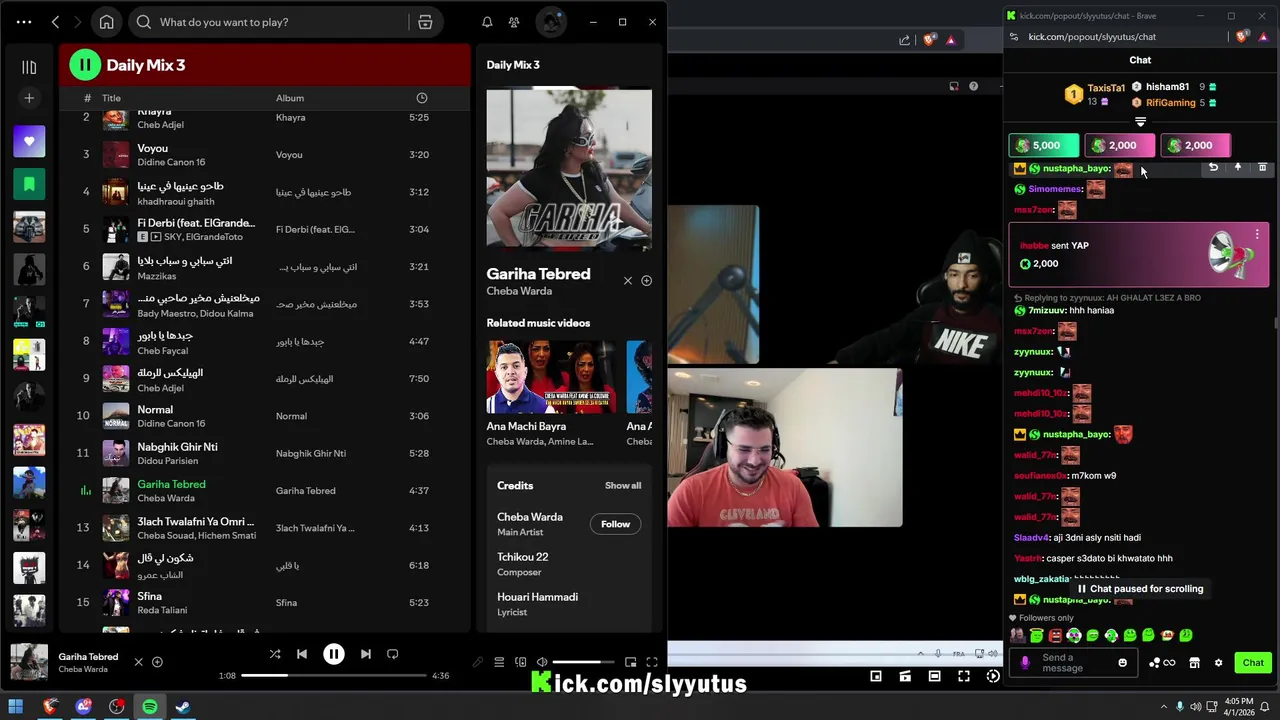Hide Gariha Tebred from taste profile in Now Playing view

coord(628,281)
